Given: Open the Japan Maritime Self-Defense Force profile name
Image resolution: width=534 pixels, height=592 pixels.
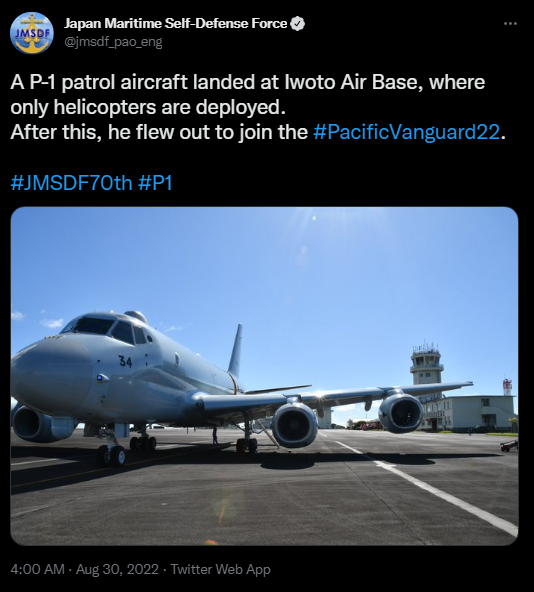Looking at the screenshot, I should pyautogui.click(x=176, y=23).
